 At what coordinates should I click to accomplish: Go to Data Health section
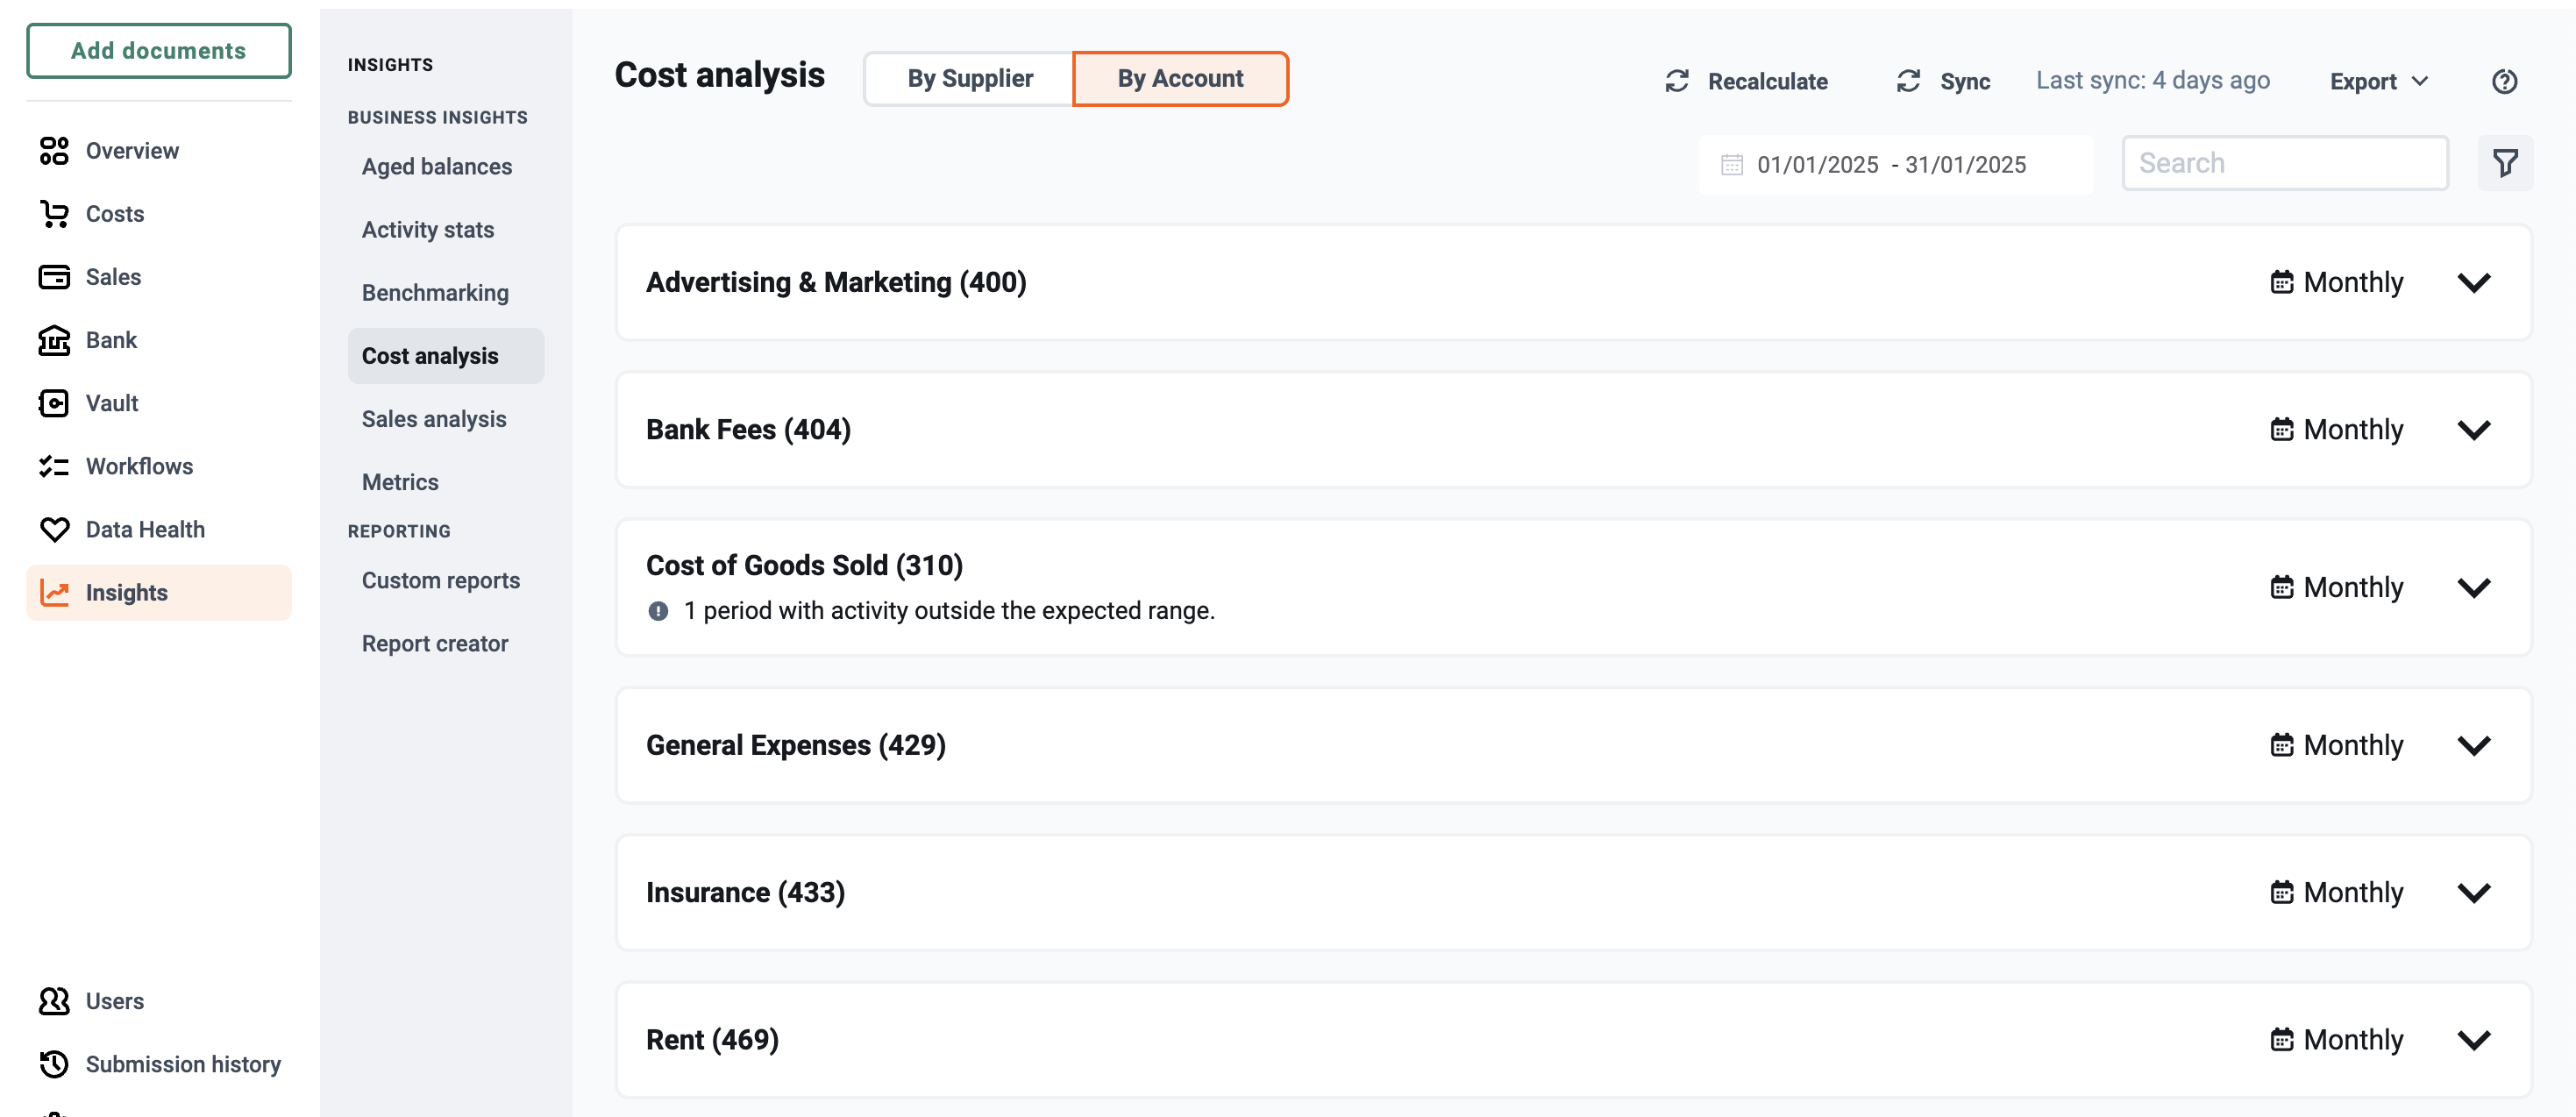[x=145, y=529]
